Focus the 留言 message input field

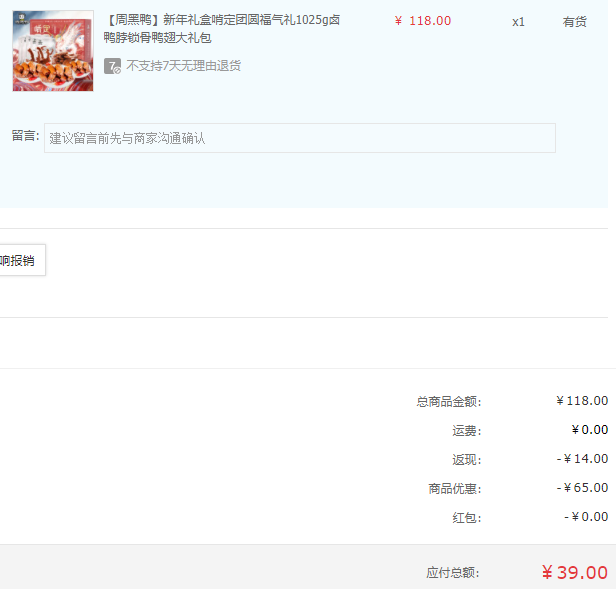(x=300, y=138)
